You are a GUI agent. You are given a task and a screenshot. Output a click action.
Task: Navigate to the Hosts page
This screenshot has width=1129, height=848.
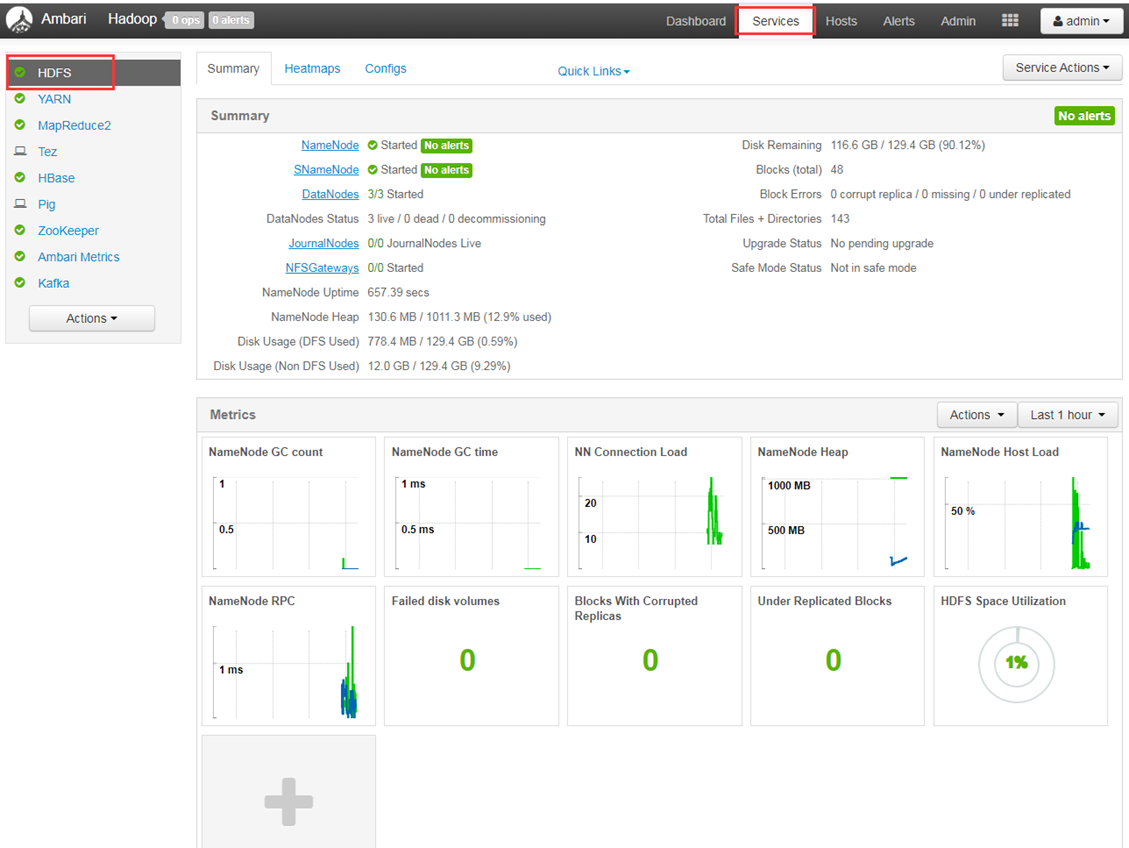(841, 21)
